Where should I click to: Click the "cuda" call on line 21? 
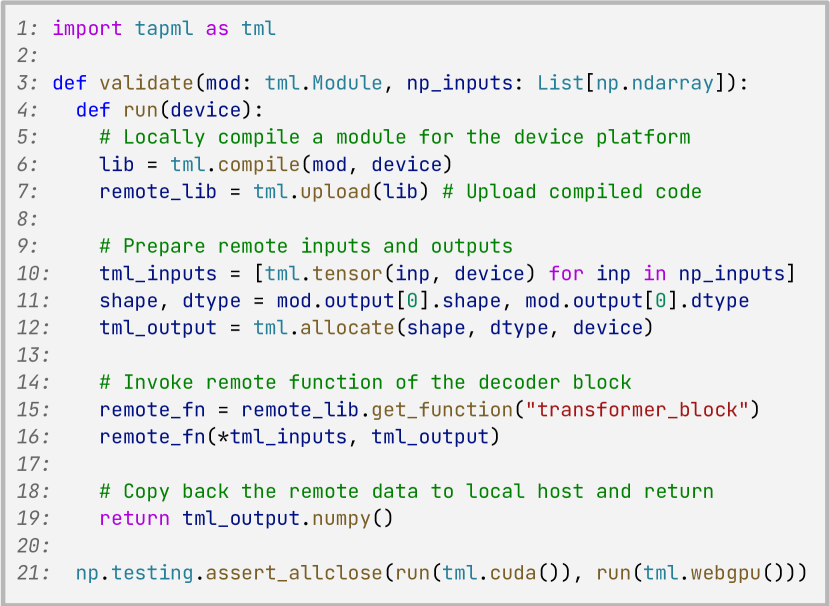[513, 573]
